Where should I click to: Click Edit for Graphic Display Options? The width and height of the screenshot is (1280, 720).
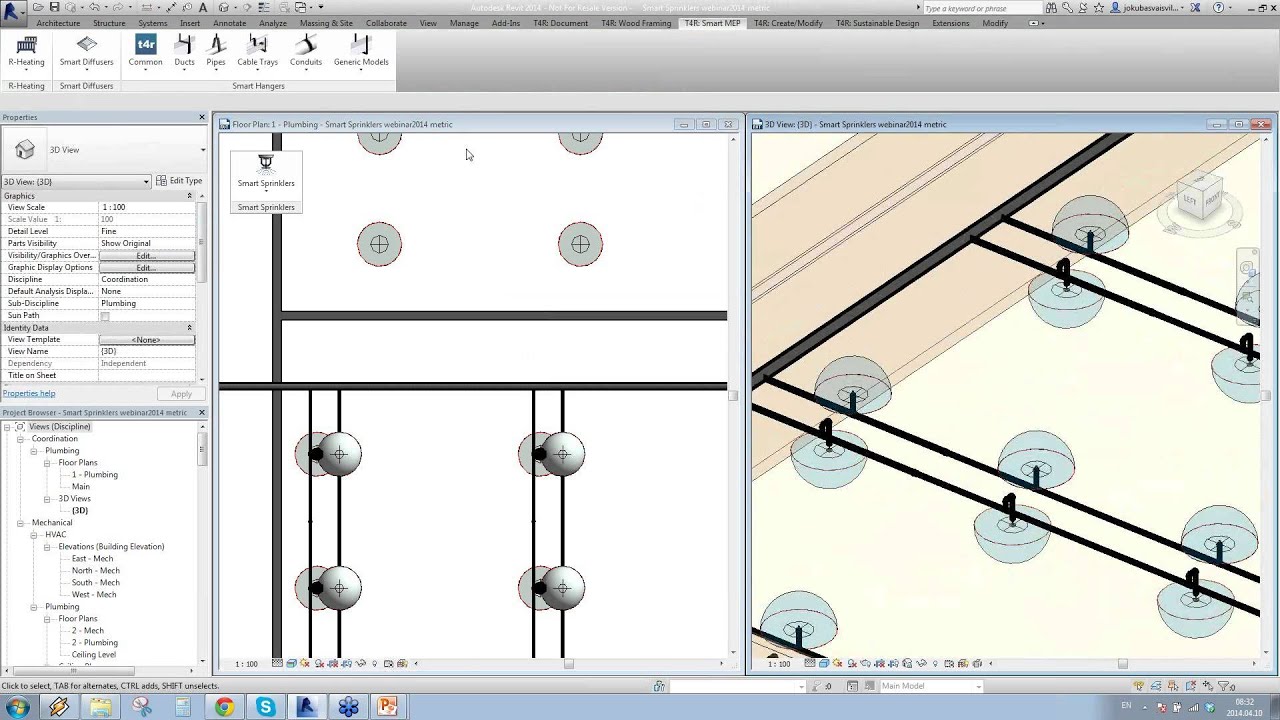click(x=147, y=268)
